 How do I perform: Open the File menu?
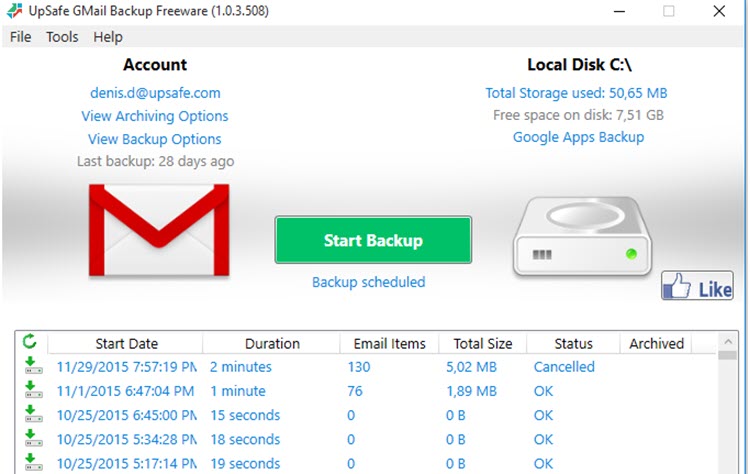(20, 37)
